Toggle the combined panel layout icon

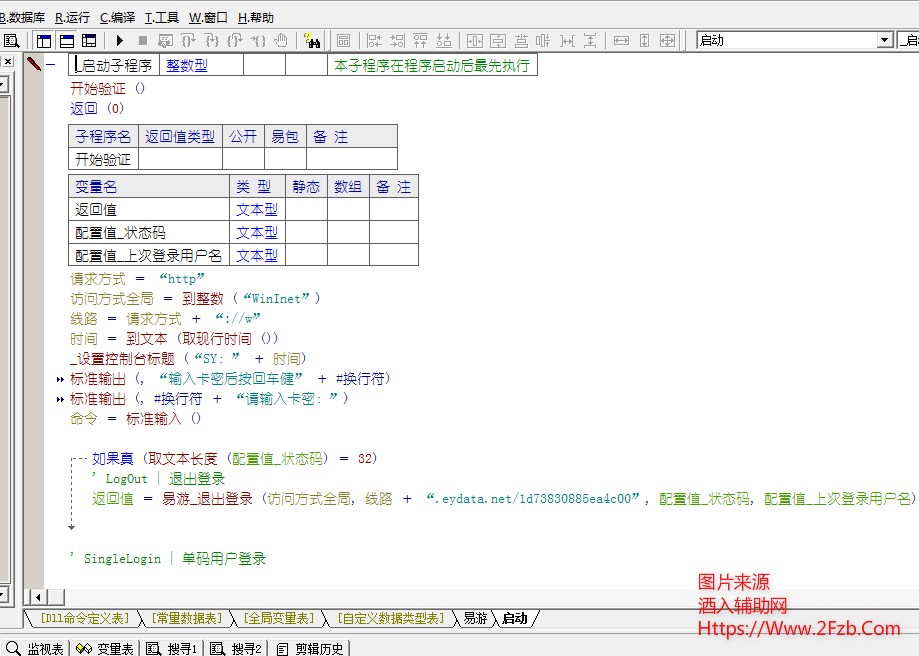coord(89,41)
